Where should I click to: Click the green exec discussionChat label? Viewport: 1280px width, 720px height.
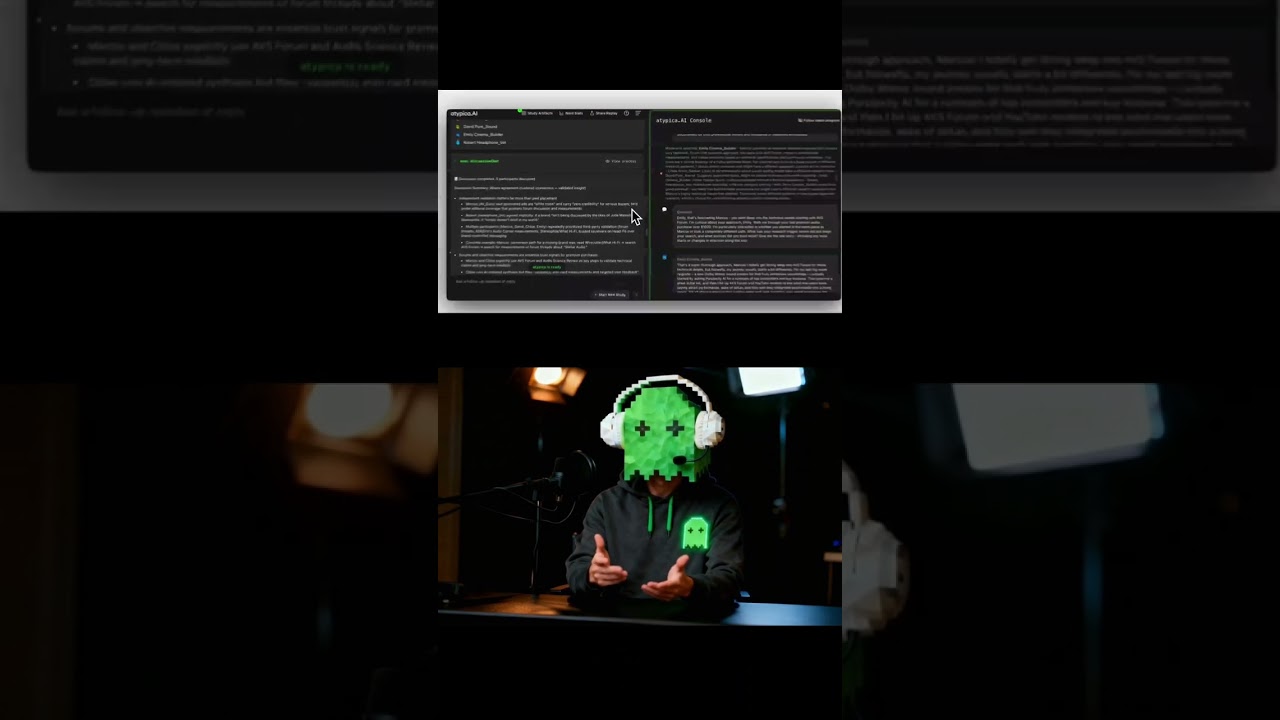click(x=479, y=161)
